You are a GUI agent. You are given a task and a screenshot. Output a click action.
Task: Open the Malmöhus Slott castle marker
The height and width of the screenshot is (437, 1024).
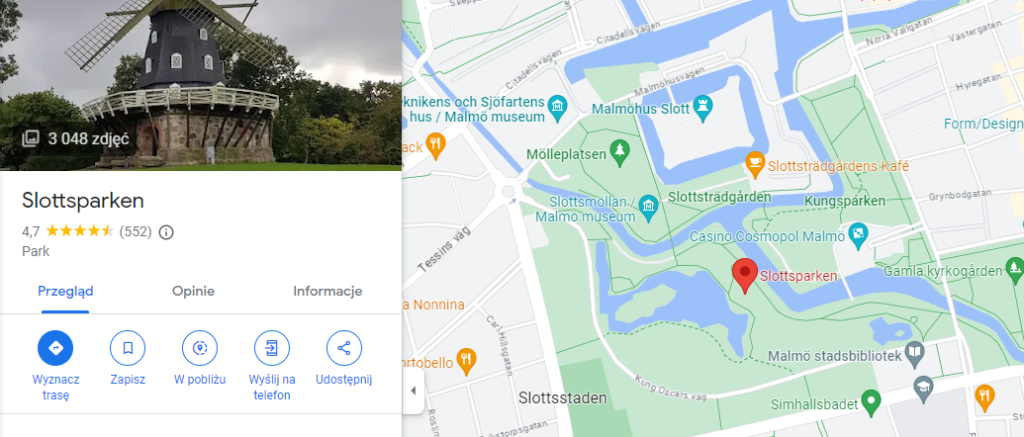(x=703, y=109)
